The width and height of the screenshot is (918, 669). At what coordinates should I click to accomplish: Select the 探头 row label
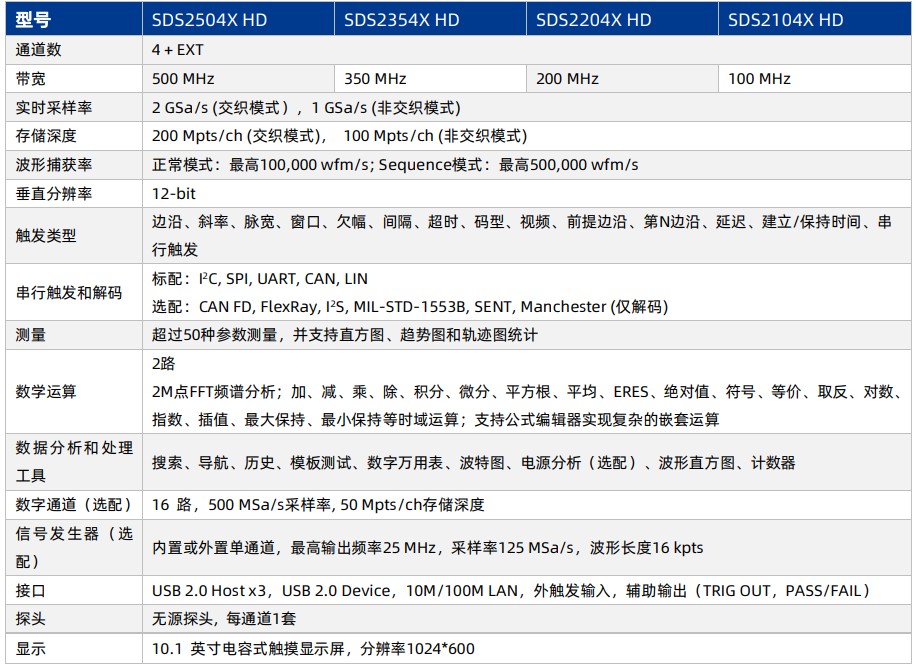pyautogui.click(x=30, y=619)
